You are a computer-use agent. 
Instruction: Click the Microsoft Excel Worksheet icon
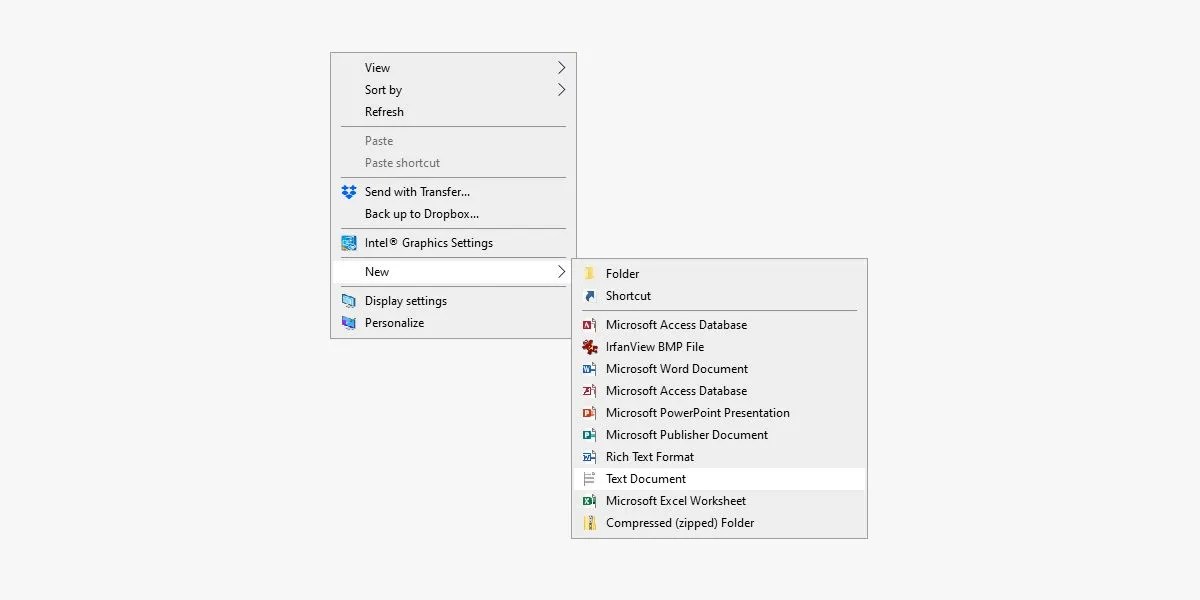tap(589, 501)
